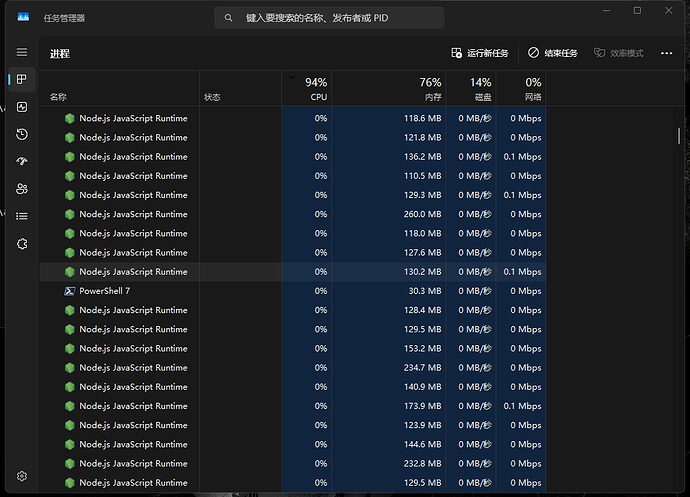The height and width of the screenshot is (497, 690).
Task: Open the more options ellipsis menu
Action: tap(666, 53)
